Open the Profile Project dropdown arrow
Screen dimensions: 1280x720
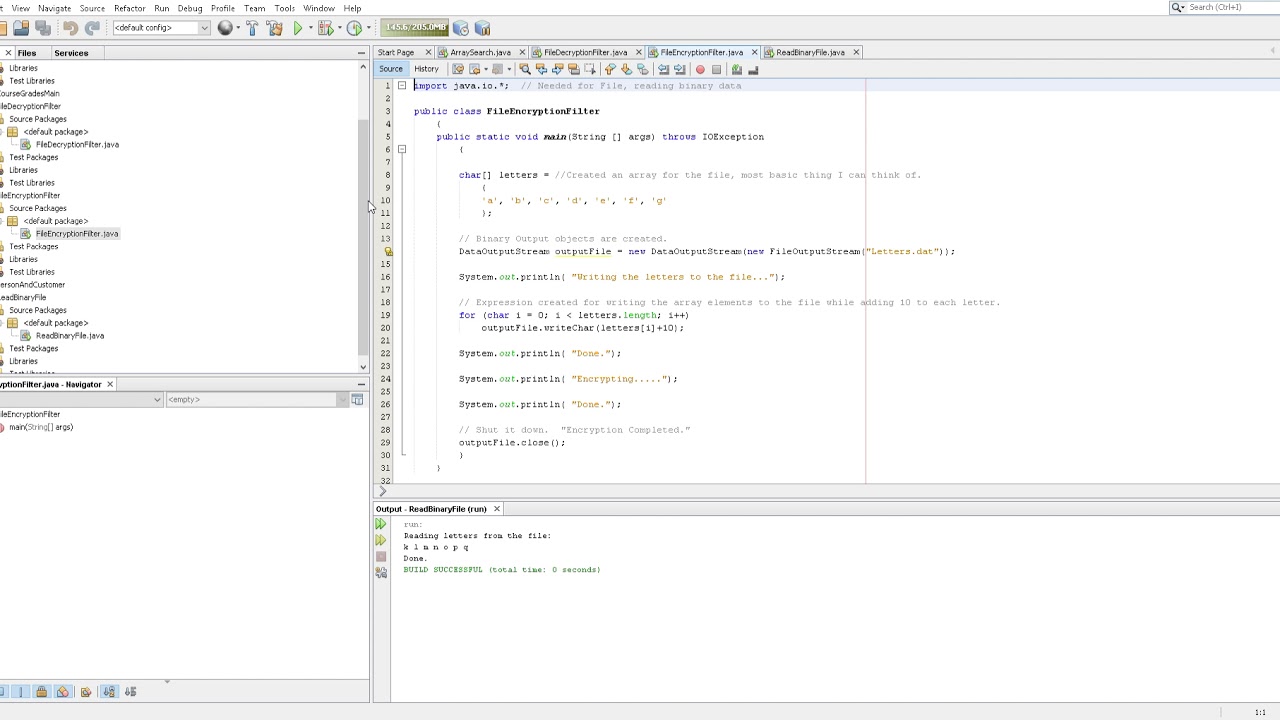coord(369,28)
